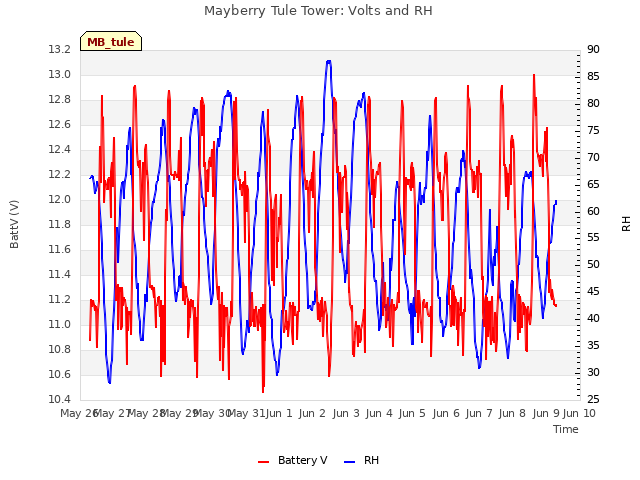Click the 85 right axis tick
This screenshot has width=640, height=480.
pos(593,76)
